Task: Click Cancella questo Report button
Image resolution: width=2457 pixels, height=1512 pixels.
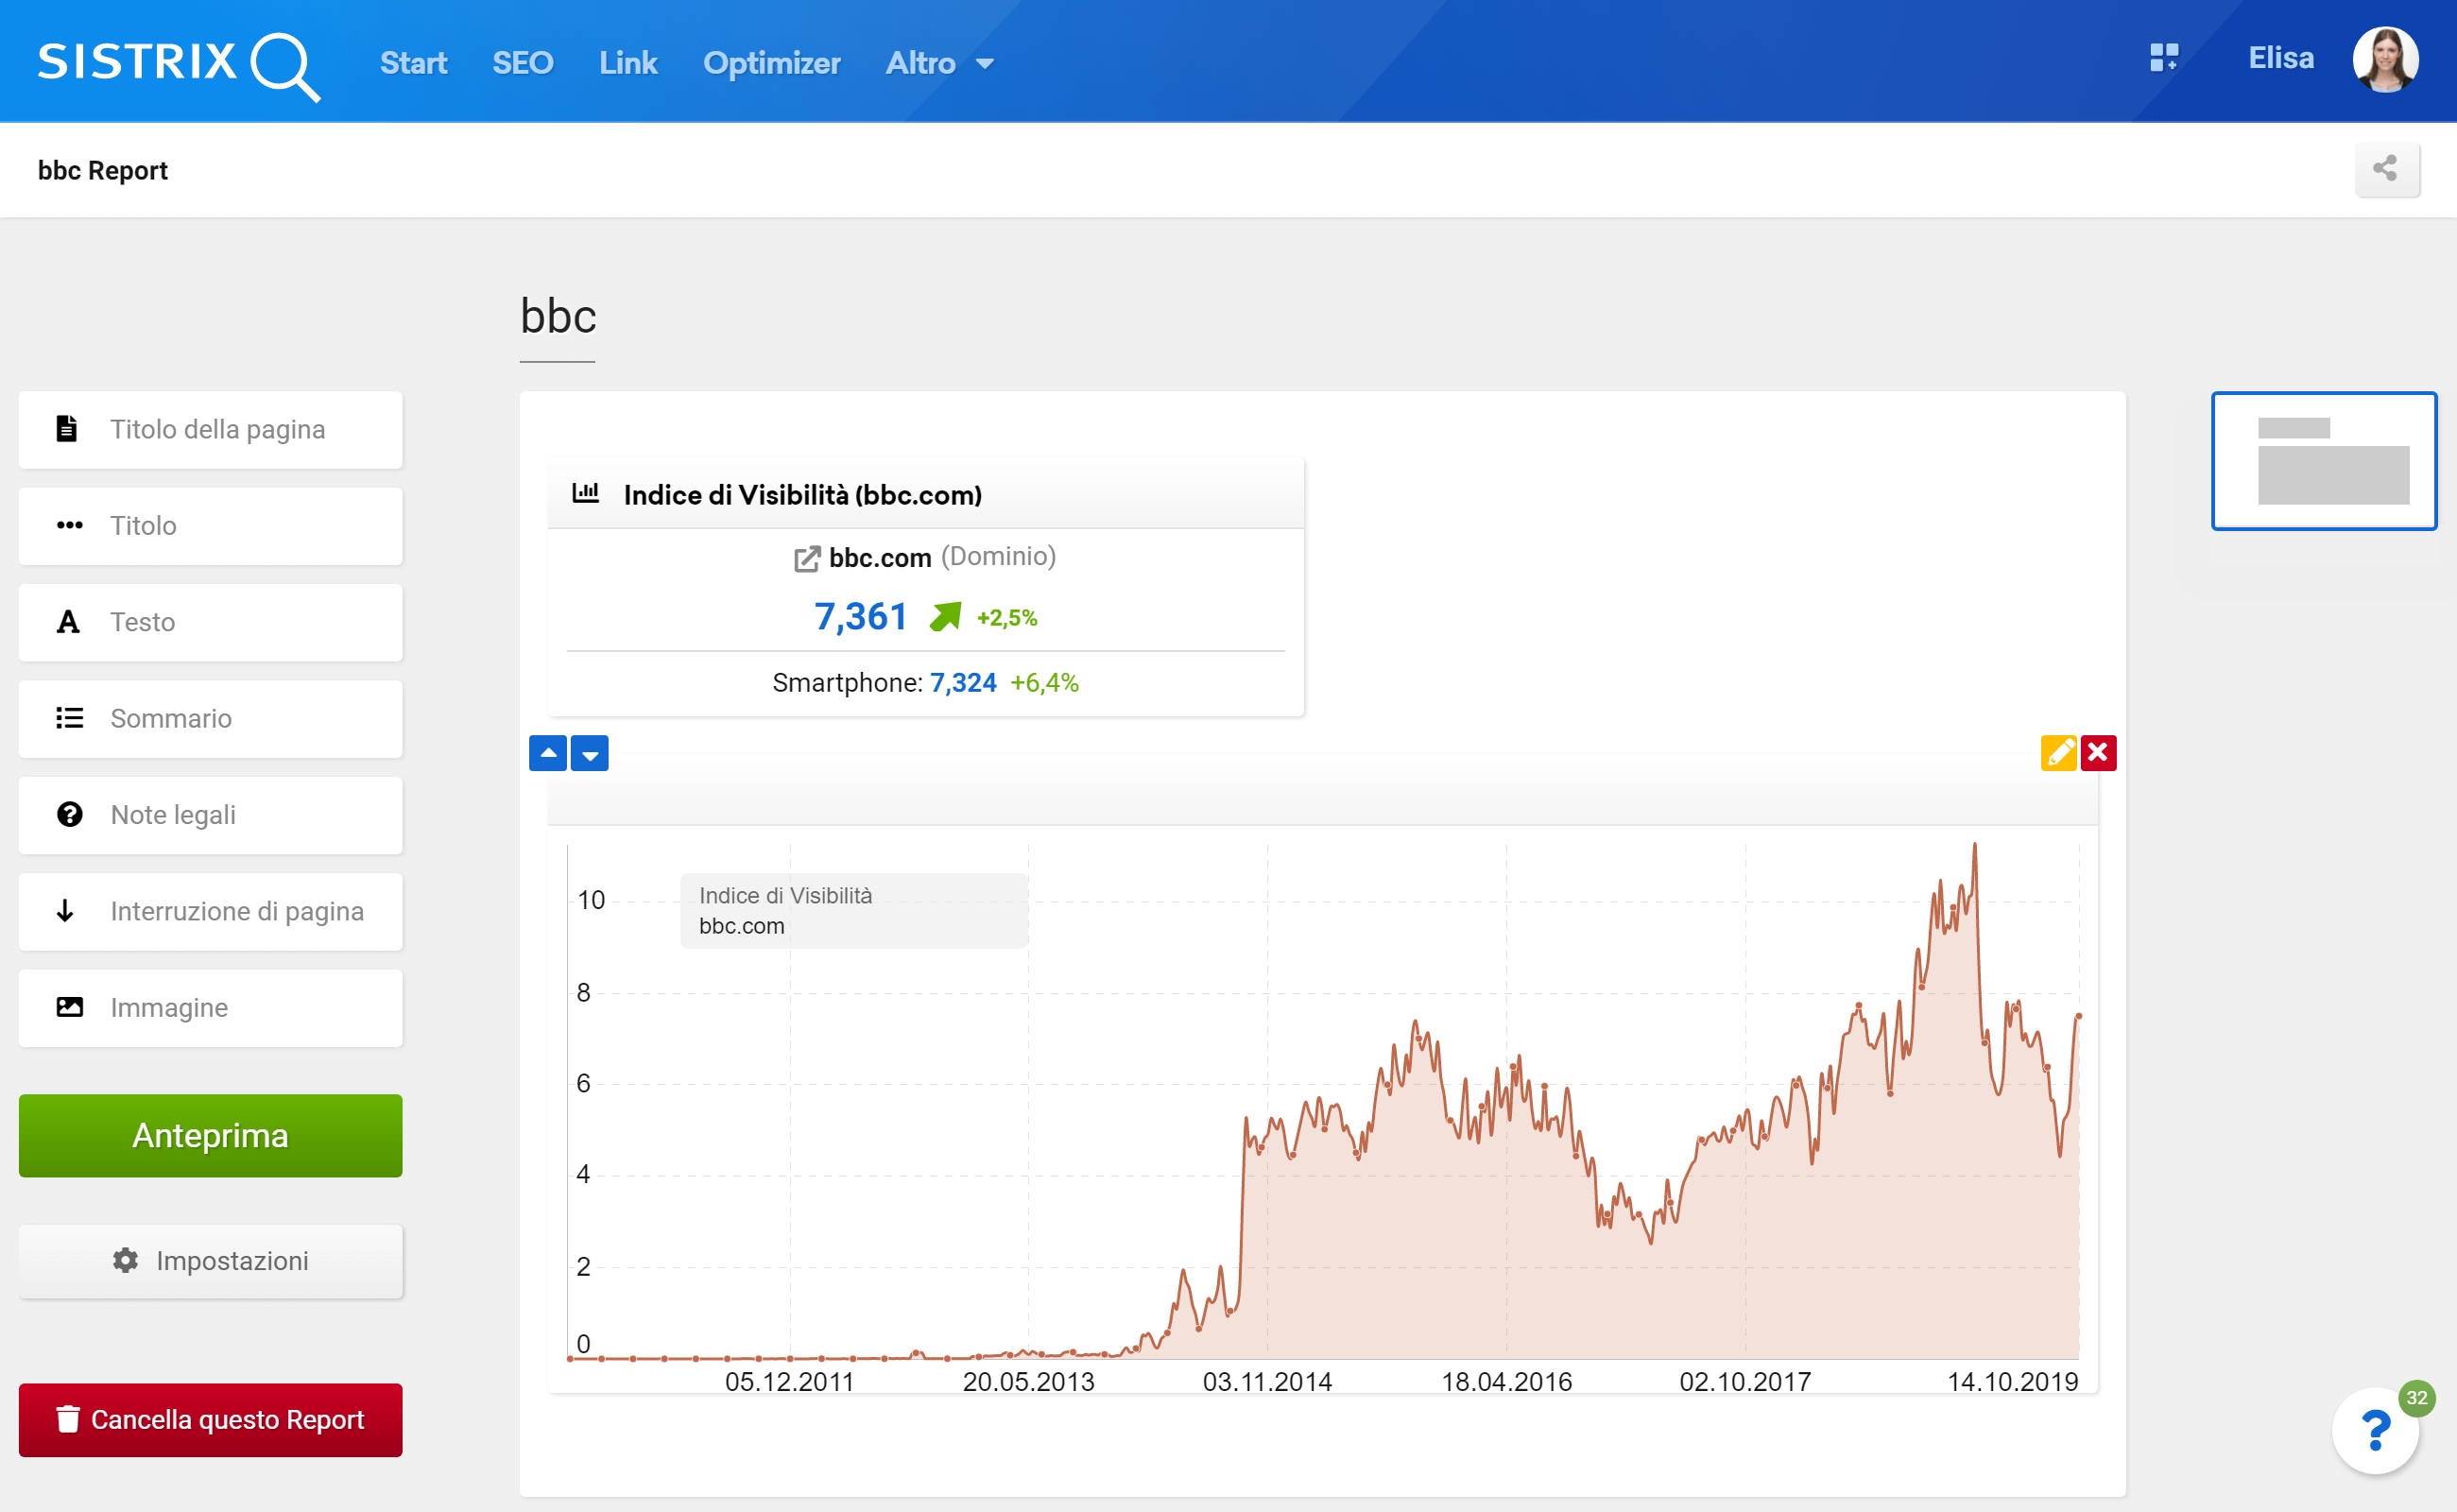Action: [x=210, y=1419]
